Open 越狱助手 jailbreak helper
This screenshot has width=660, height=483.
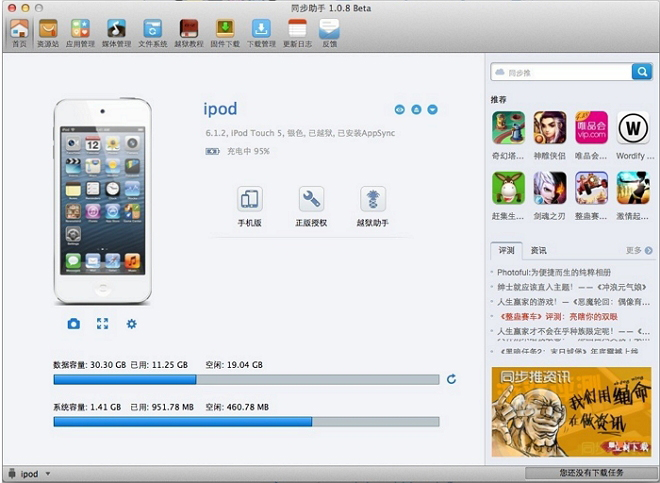(373, 206)
